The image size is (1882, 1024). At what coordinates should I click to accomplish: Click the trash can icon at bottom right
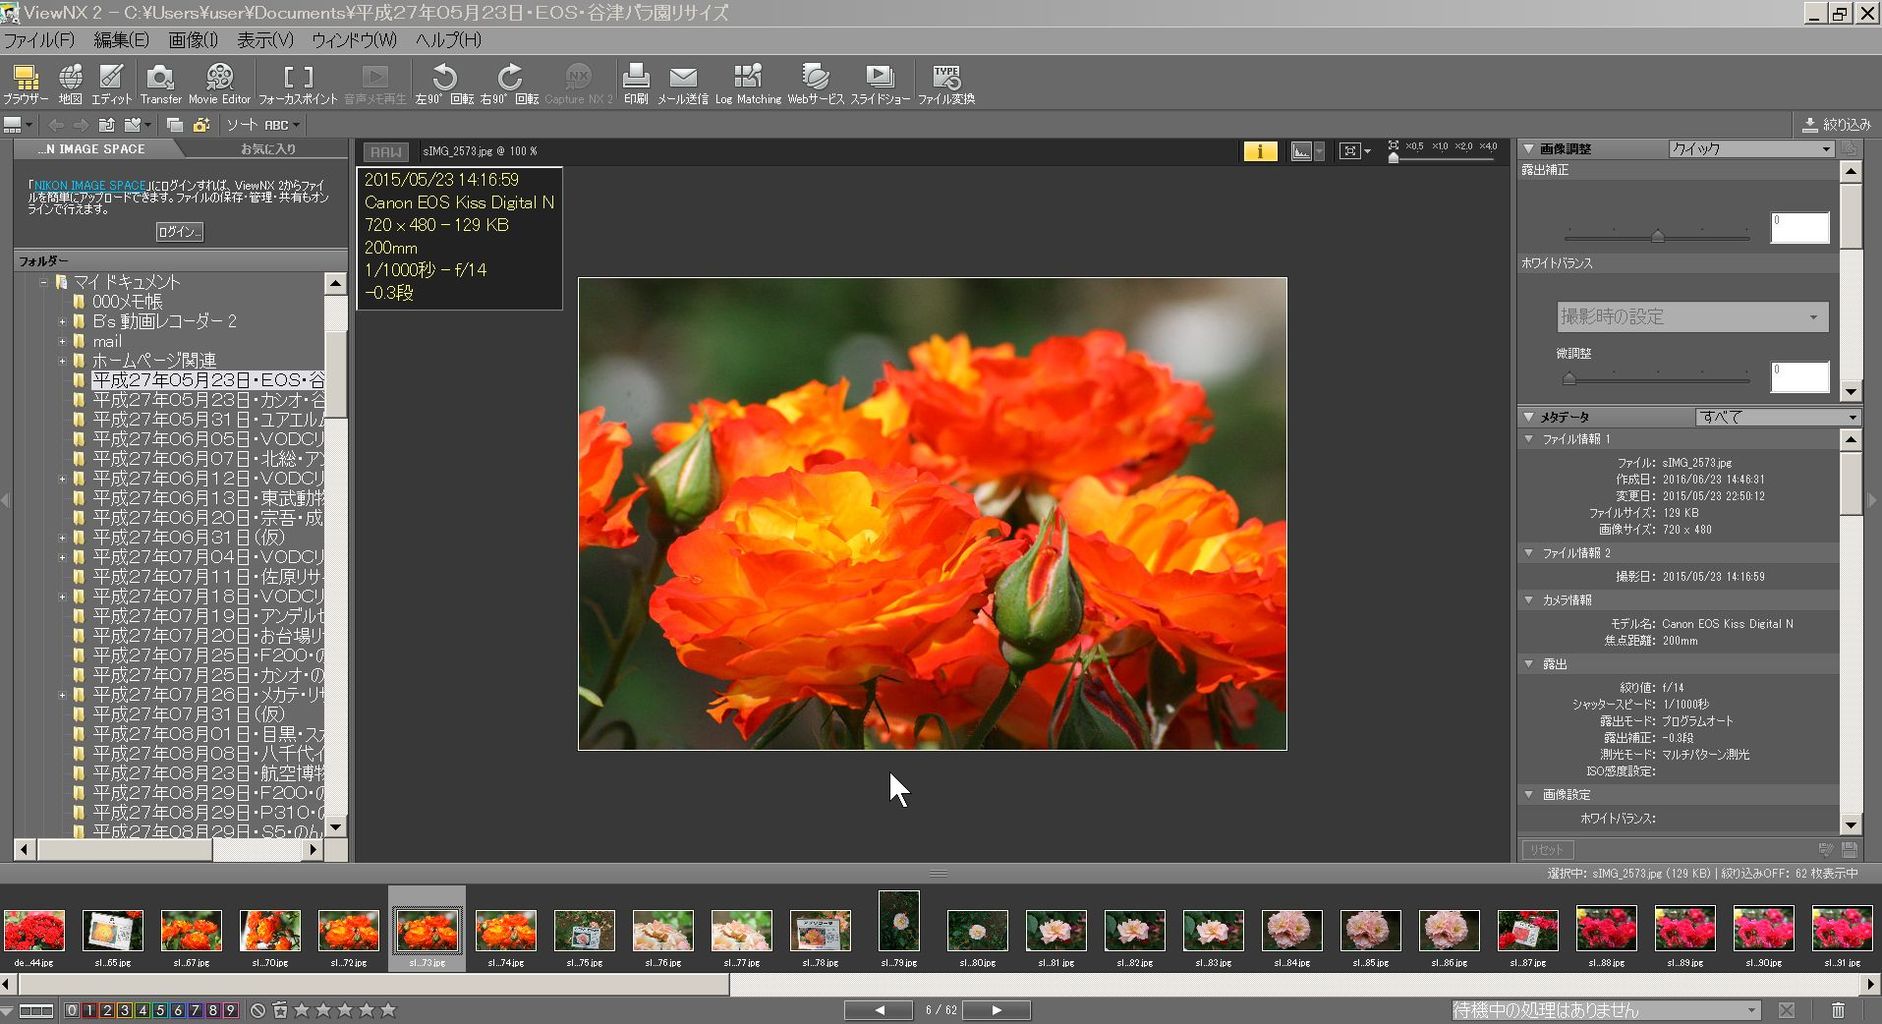[1838, 1010]
